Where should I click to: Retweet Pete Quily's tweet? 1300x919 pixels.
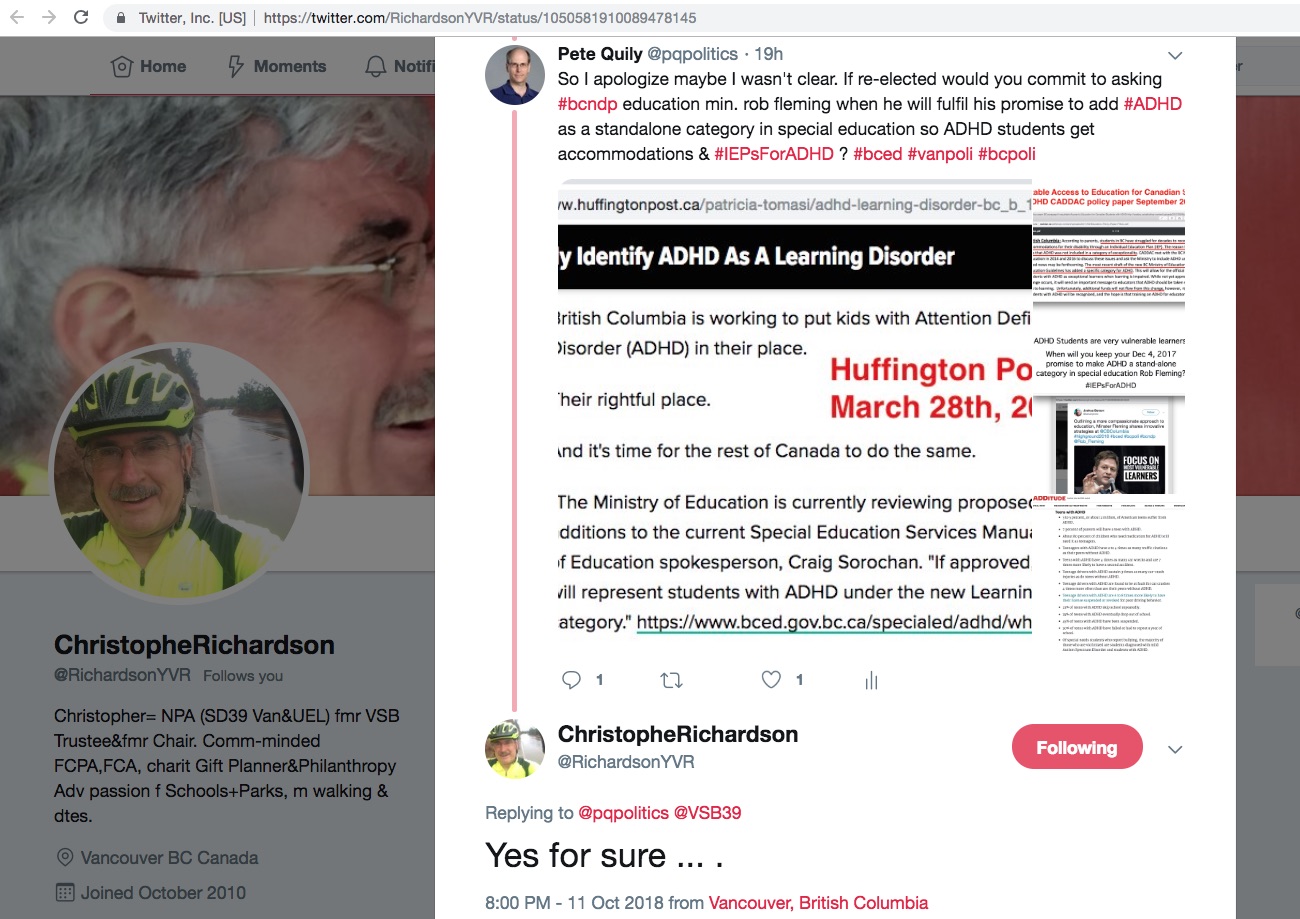(x=672, y=680)
